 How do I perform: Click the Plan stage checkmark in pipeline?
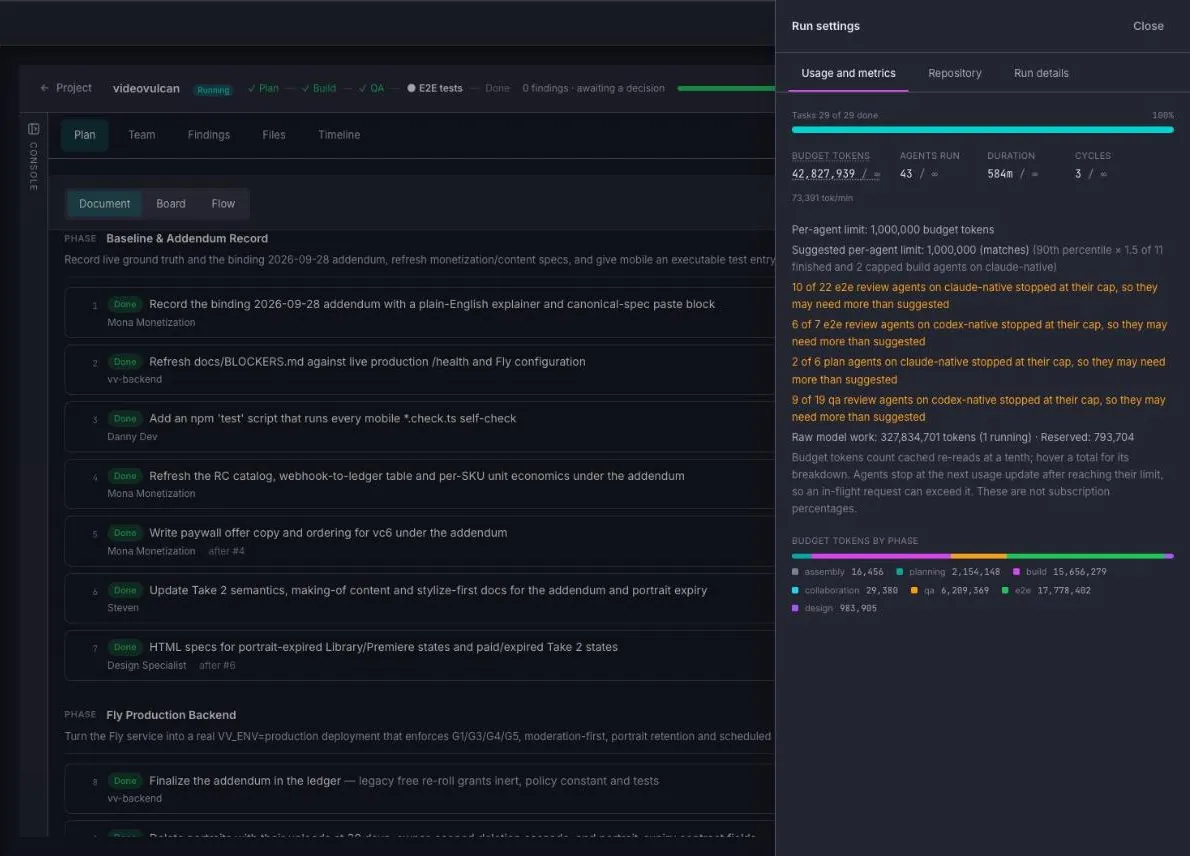click(251, 88)
